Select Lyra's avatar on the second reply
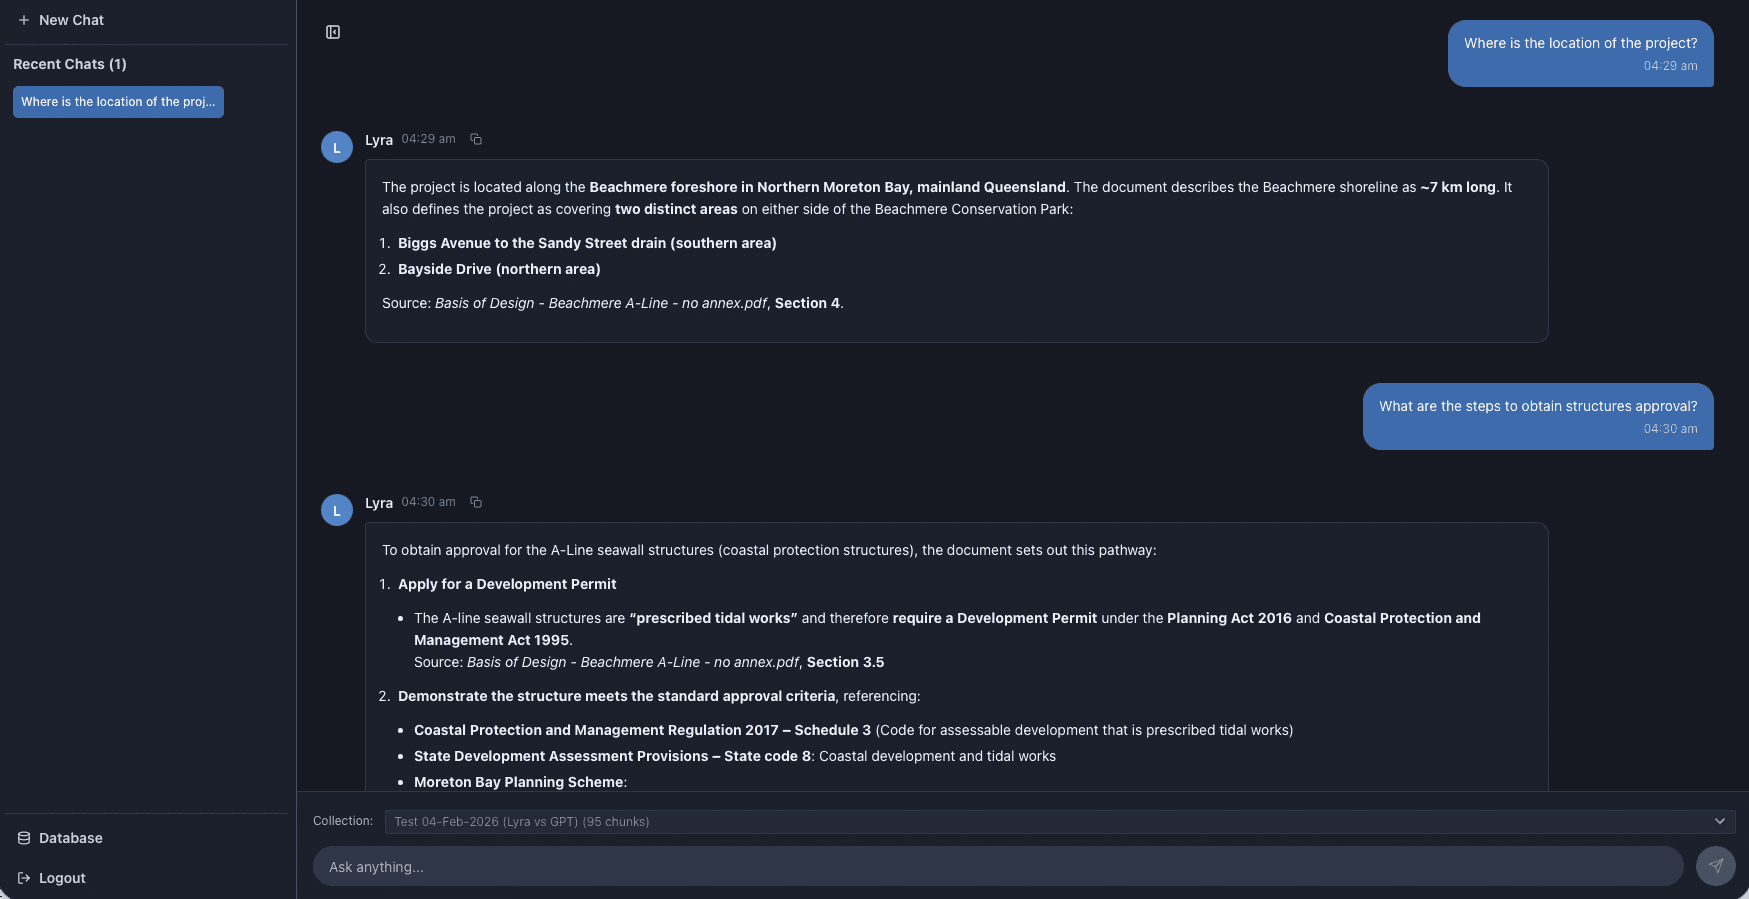Viewport: 1749px width, 899px height. pyautogui.click(x=336, y=510)
